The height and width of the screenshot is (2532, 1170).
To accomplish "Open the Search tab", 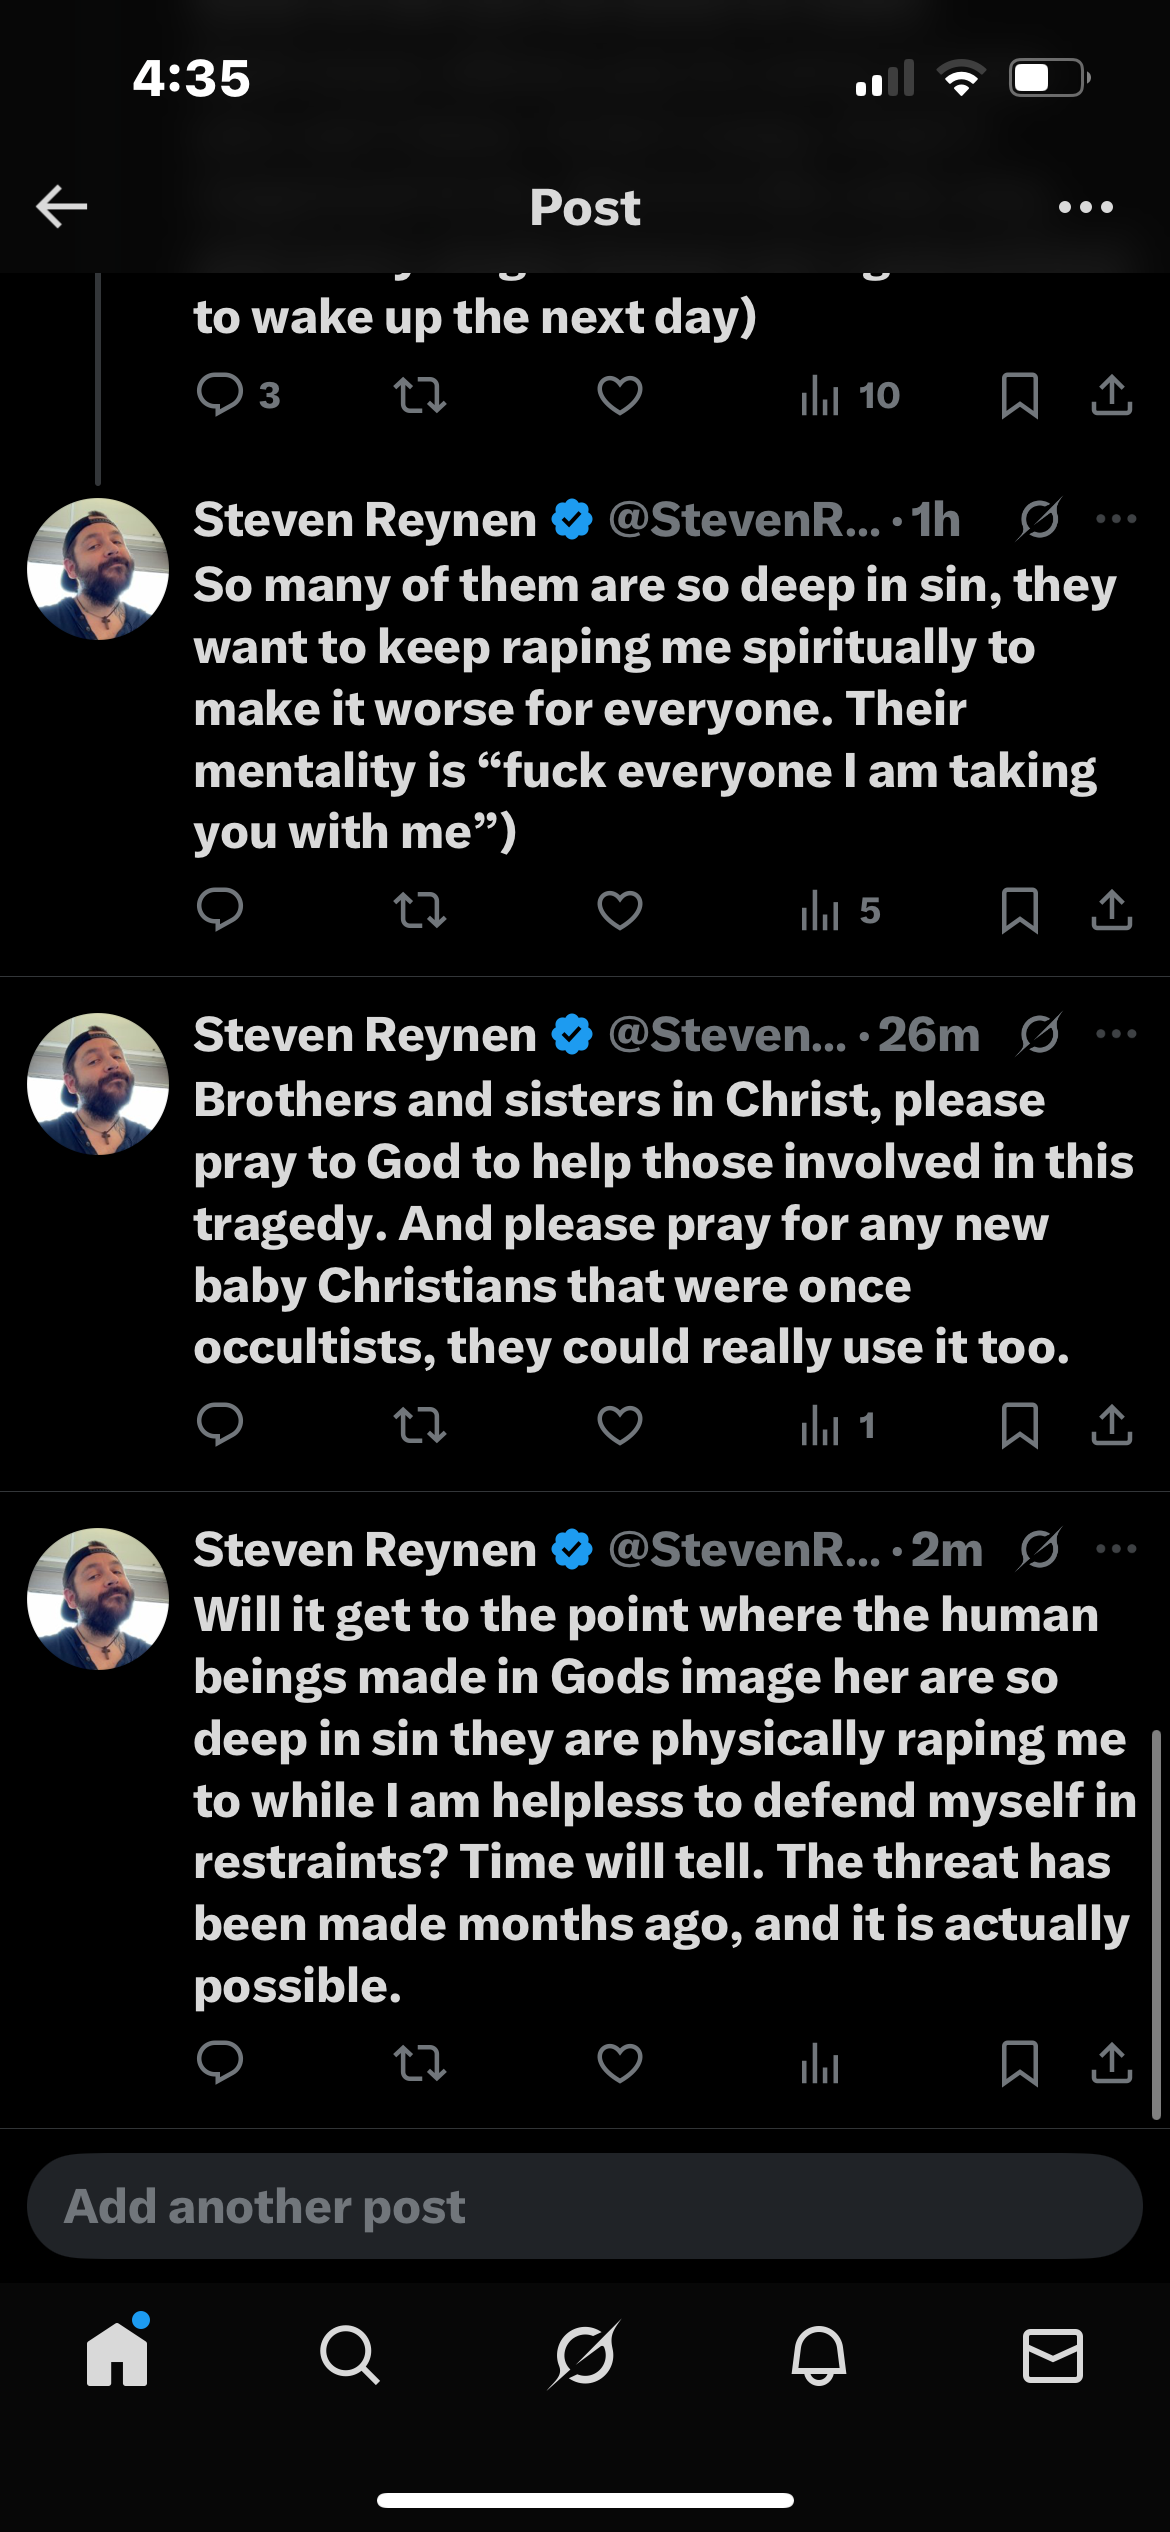I will (350, 2355).
